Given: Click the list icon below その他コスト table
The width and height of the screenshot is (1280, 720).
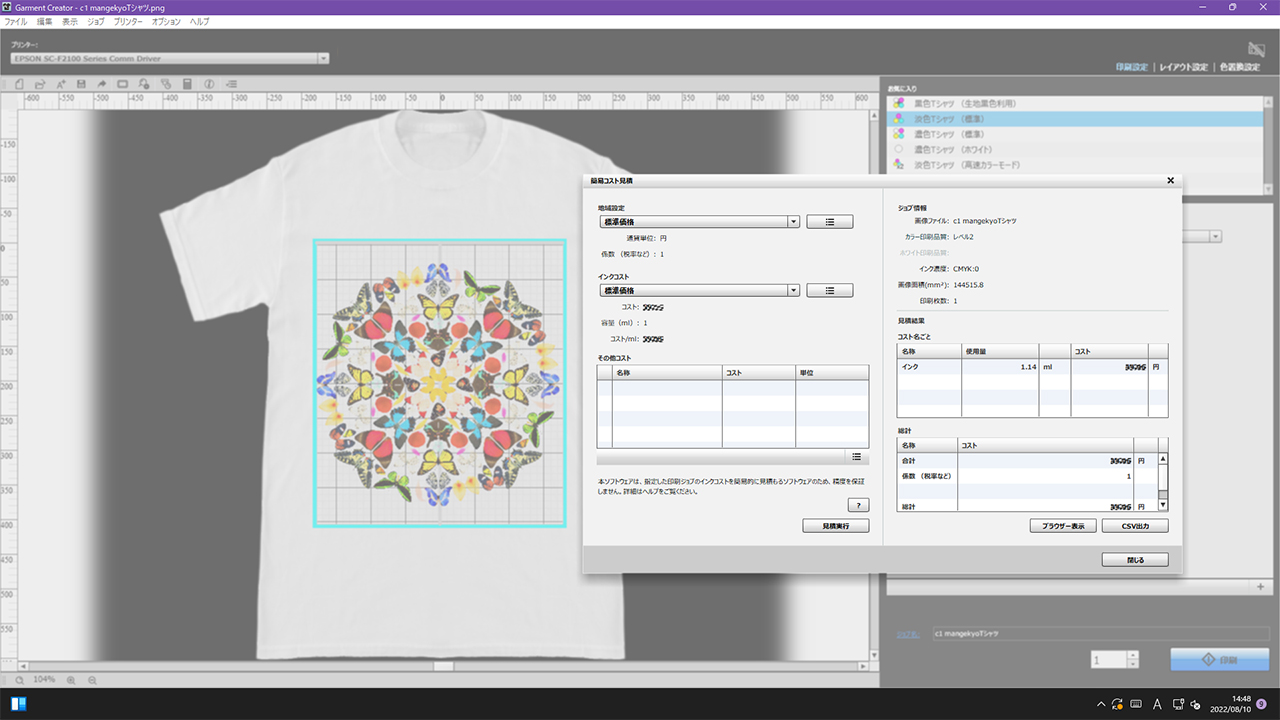Looking at the screenshot, I should pyautogui.click(x=857, y=457).
